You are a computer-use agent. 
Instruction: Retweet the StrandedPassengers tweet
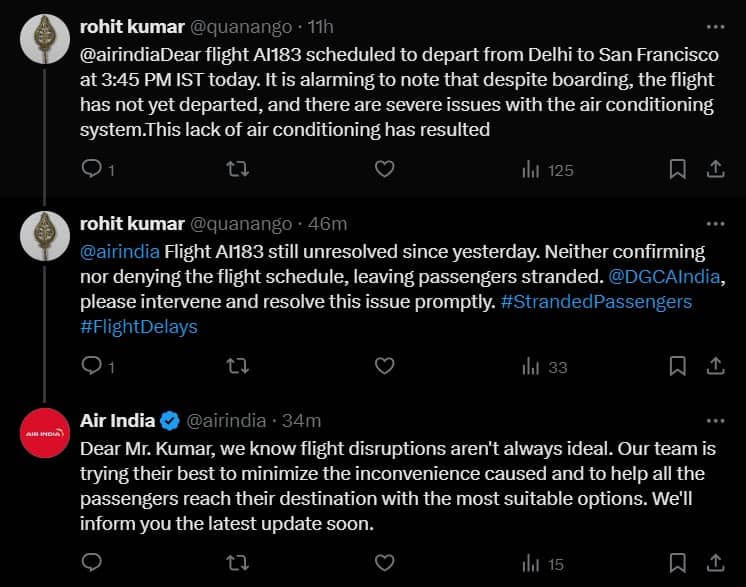[238, 367]
